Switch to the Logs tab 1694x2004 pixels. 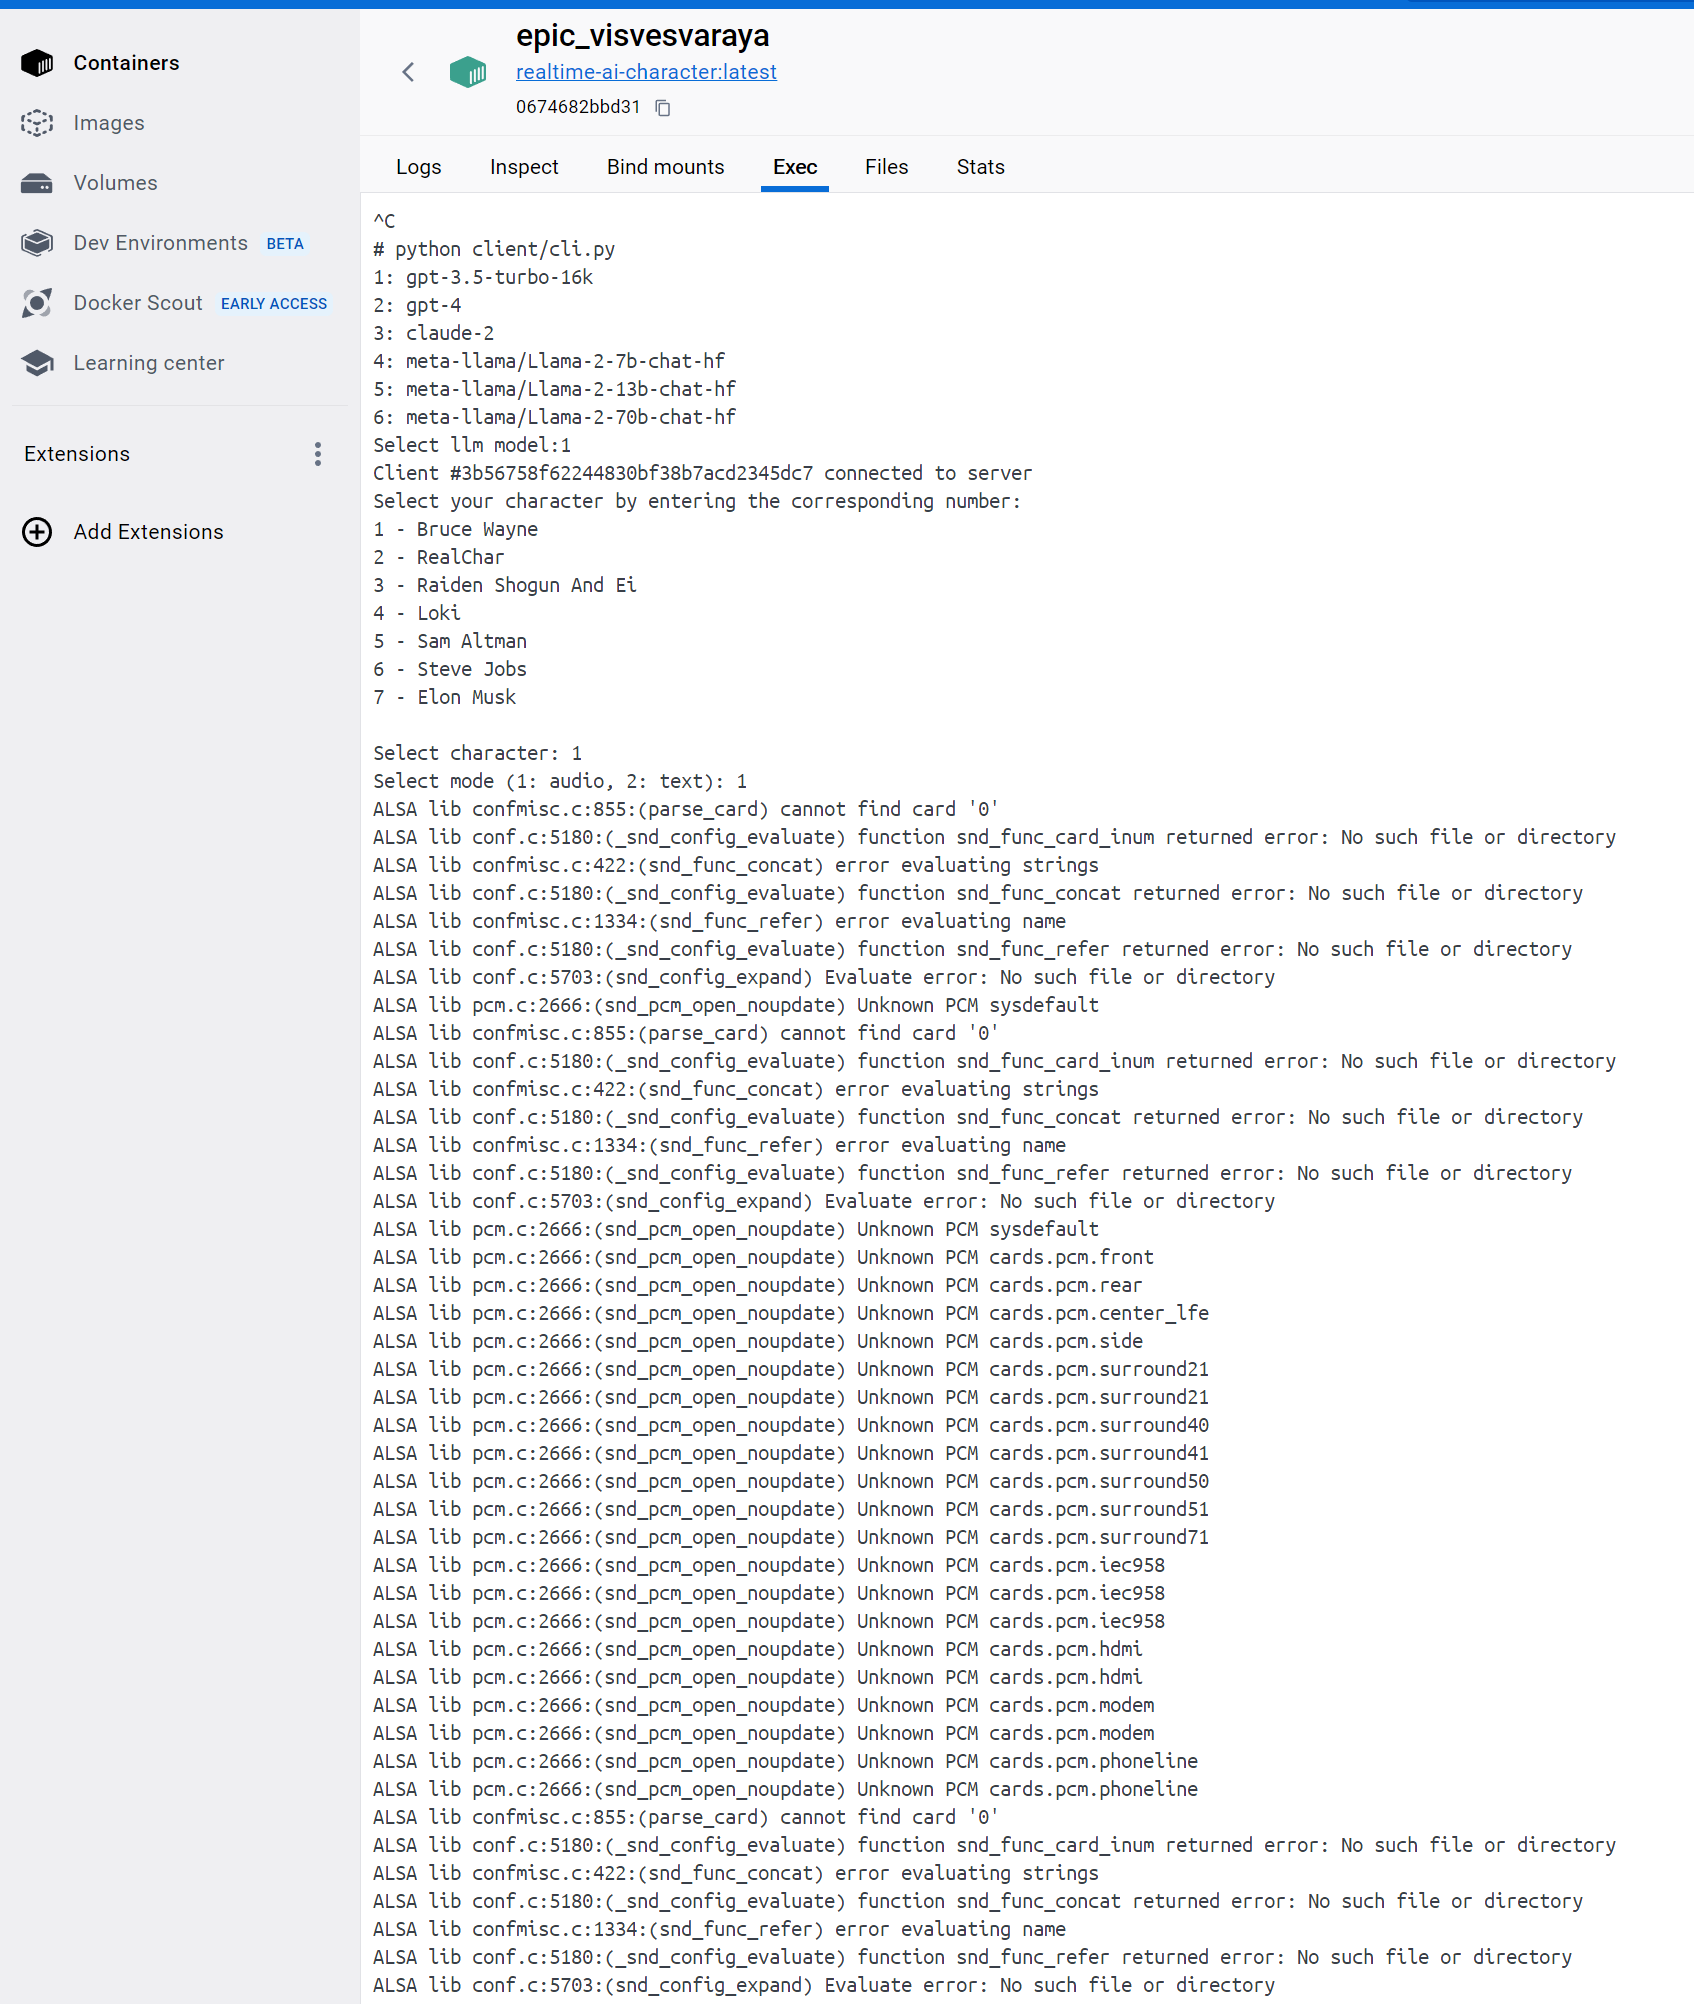pyautogui.click(x=419, y=167)
